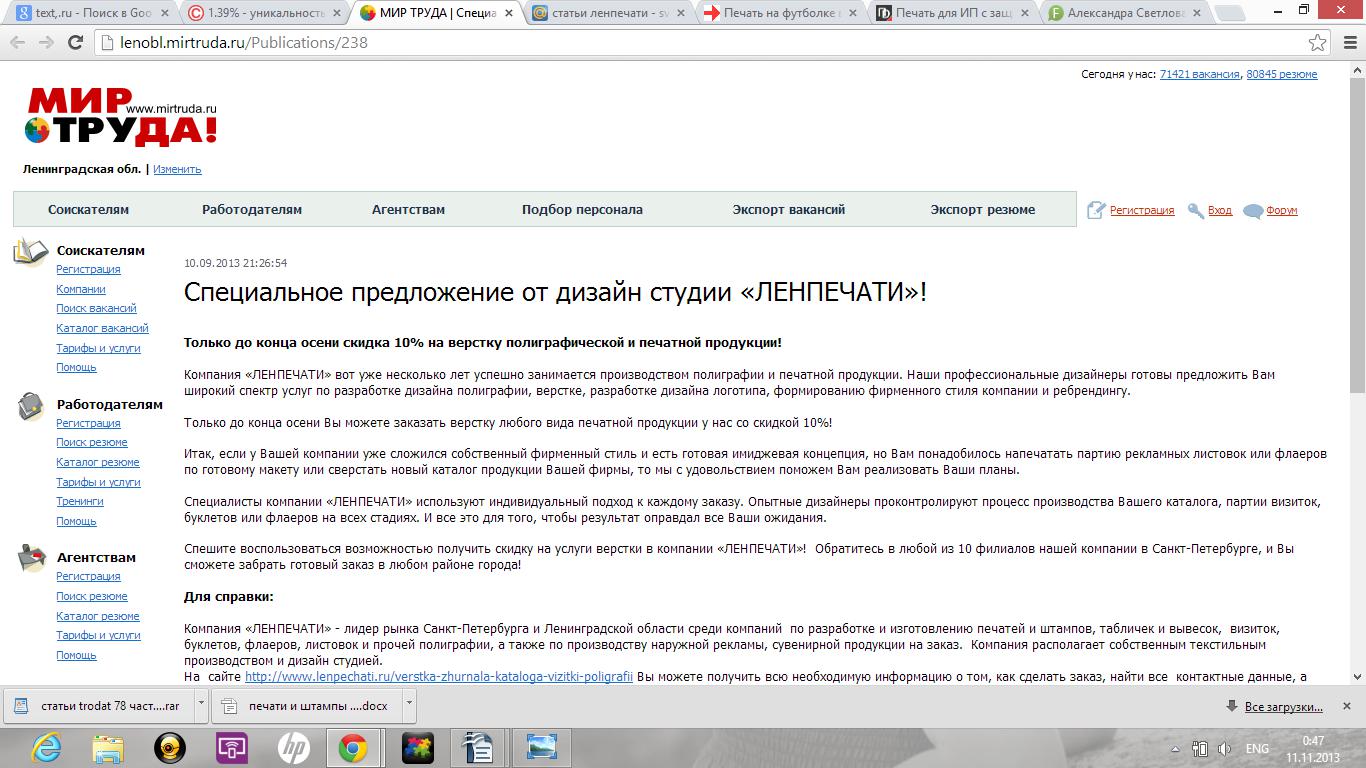
Task: Click the power and battery tray icon
Action: (x=1200, y=749)
